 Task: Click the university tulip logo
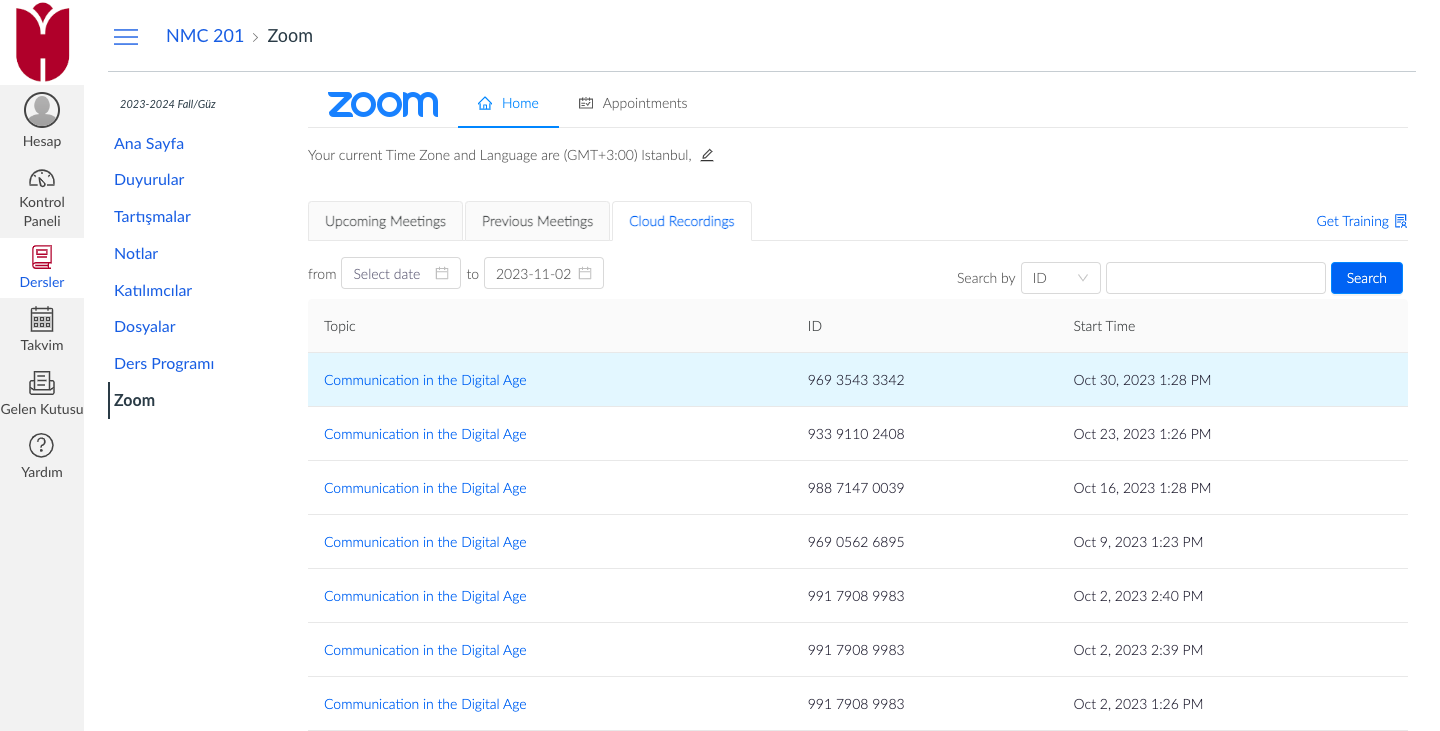coord(42,42)
